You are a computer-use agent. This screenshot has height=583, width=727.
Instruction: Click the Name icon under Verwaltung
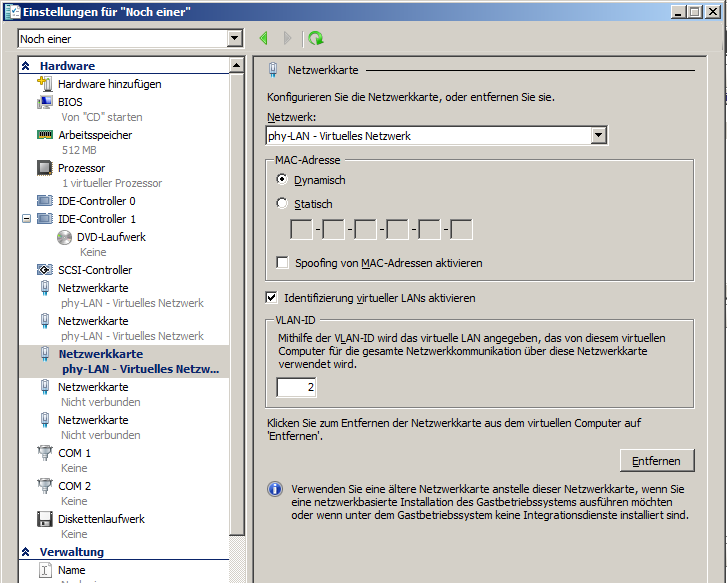pyautogui.click(x=45, y=570)
